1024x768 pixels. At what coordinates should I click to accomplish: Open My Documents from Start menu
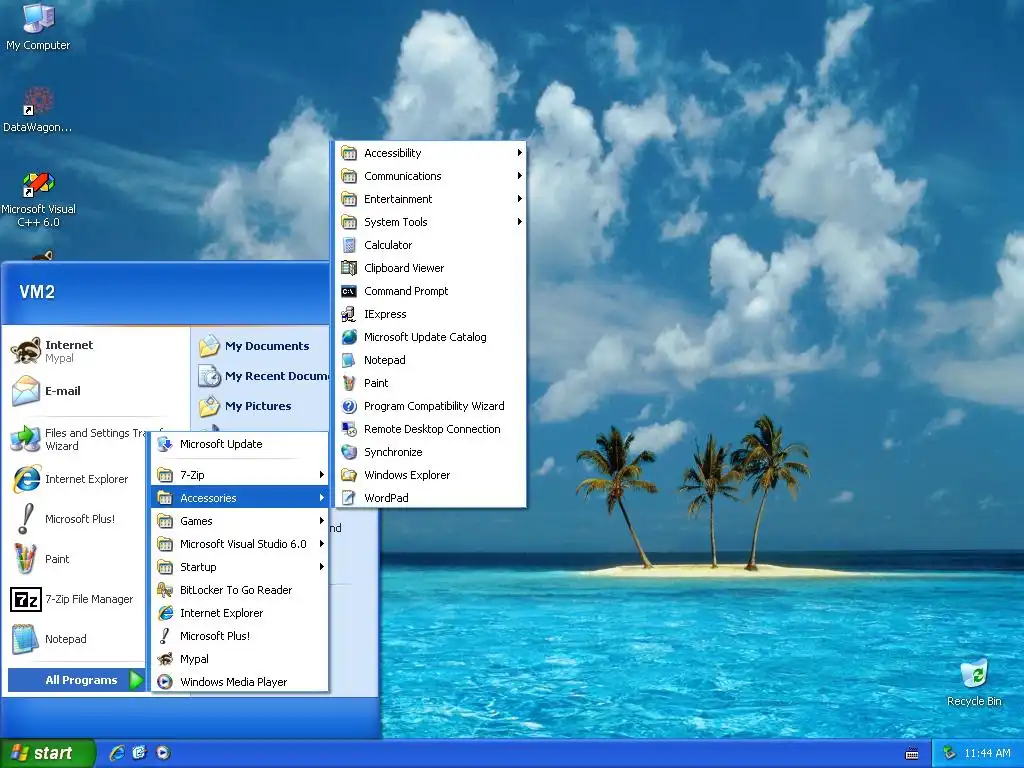261,346
